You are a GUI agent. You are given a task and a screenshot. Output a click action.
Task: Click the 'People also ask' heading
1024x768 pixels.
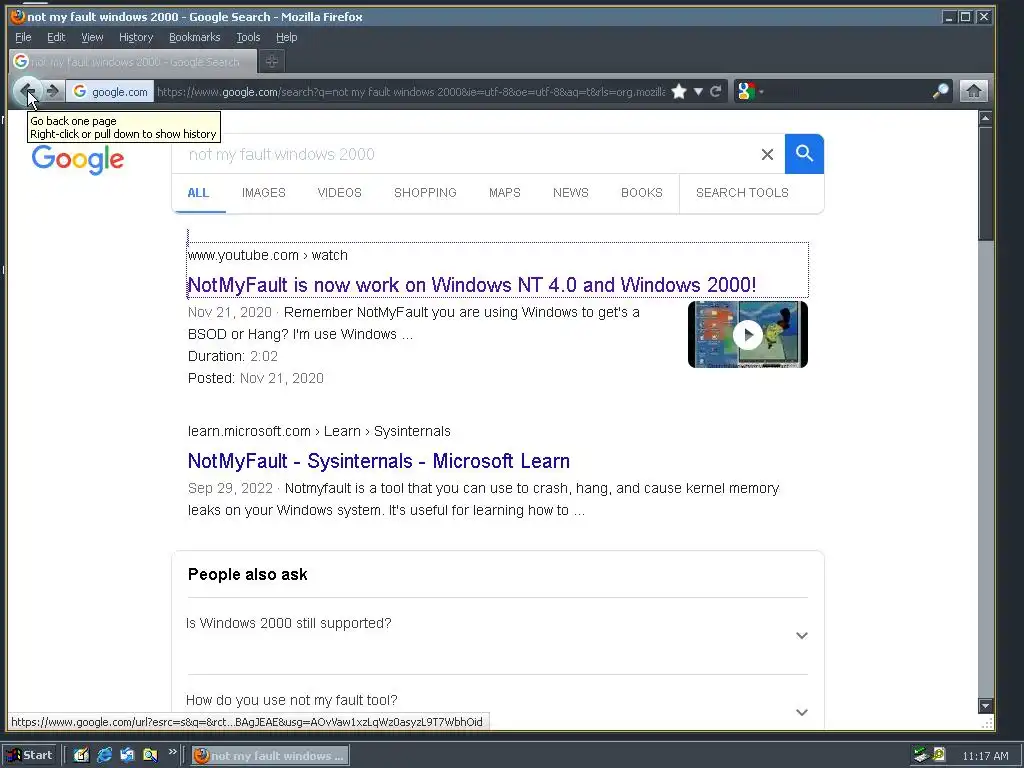coord(248,575)
